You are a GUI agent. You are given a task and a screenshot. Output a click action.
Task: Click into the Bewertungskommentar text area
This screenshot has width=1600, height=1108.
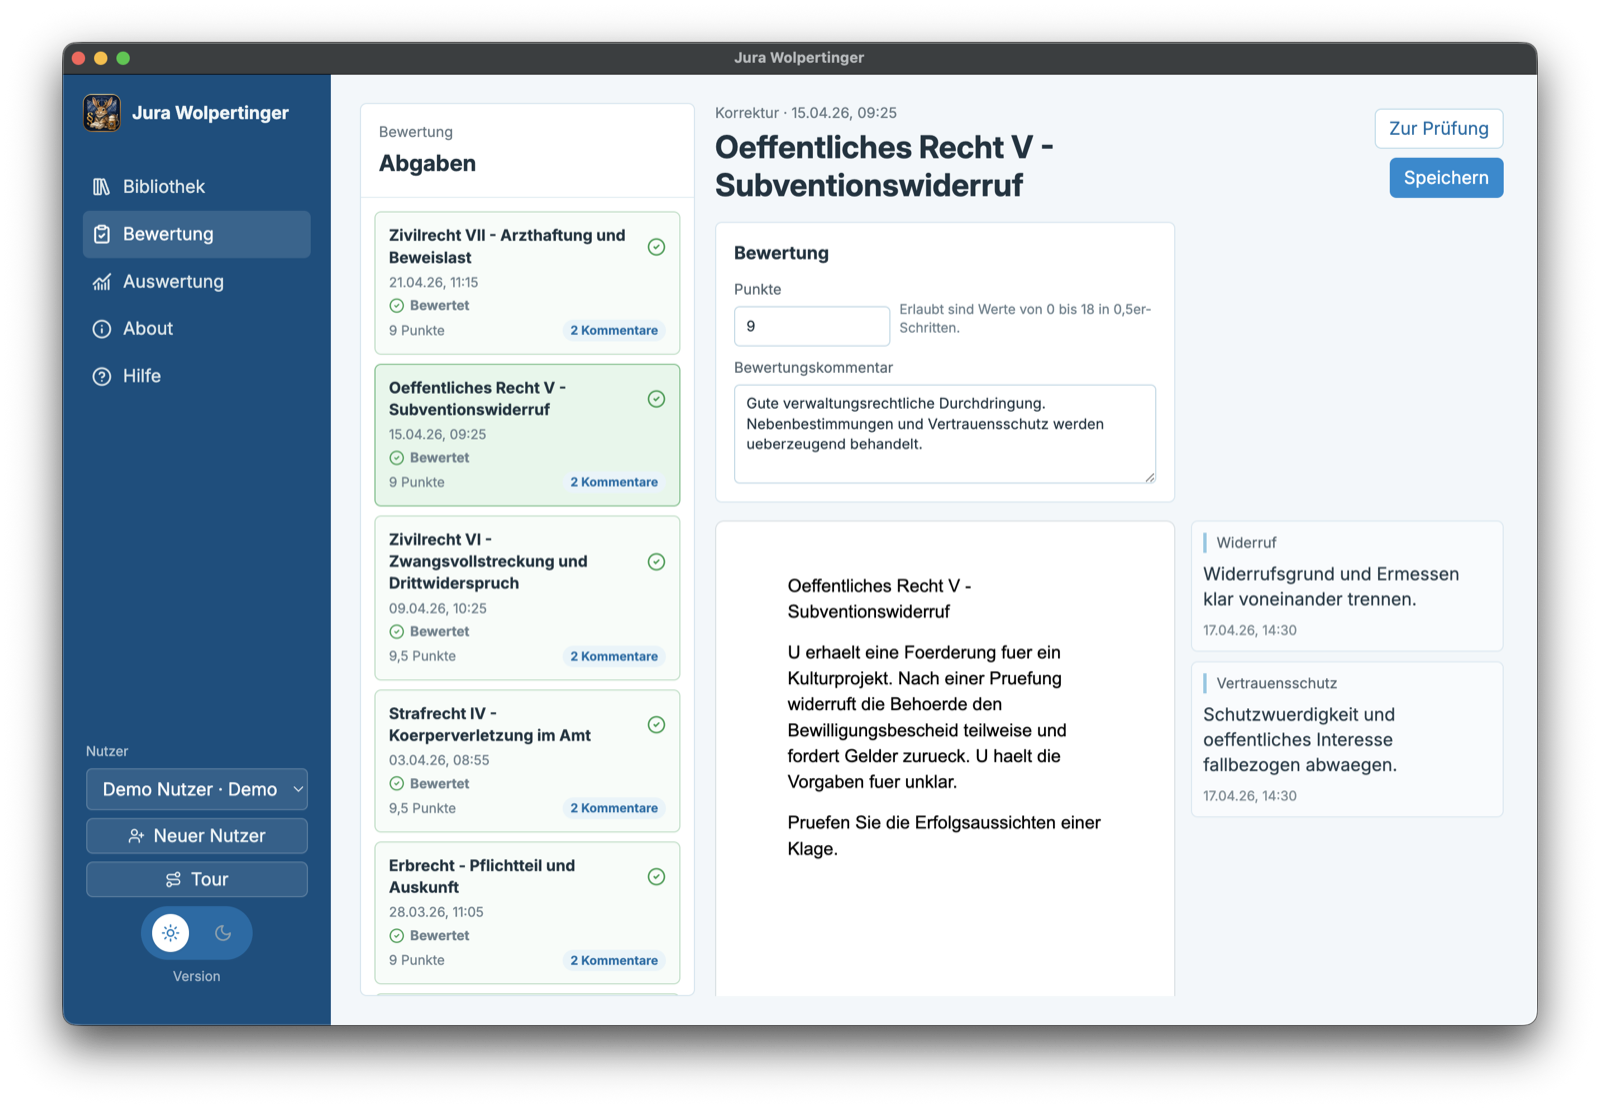click(x=945, y=434)
